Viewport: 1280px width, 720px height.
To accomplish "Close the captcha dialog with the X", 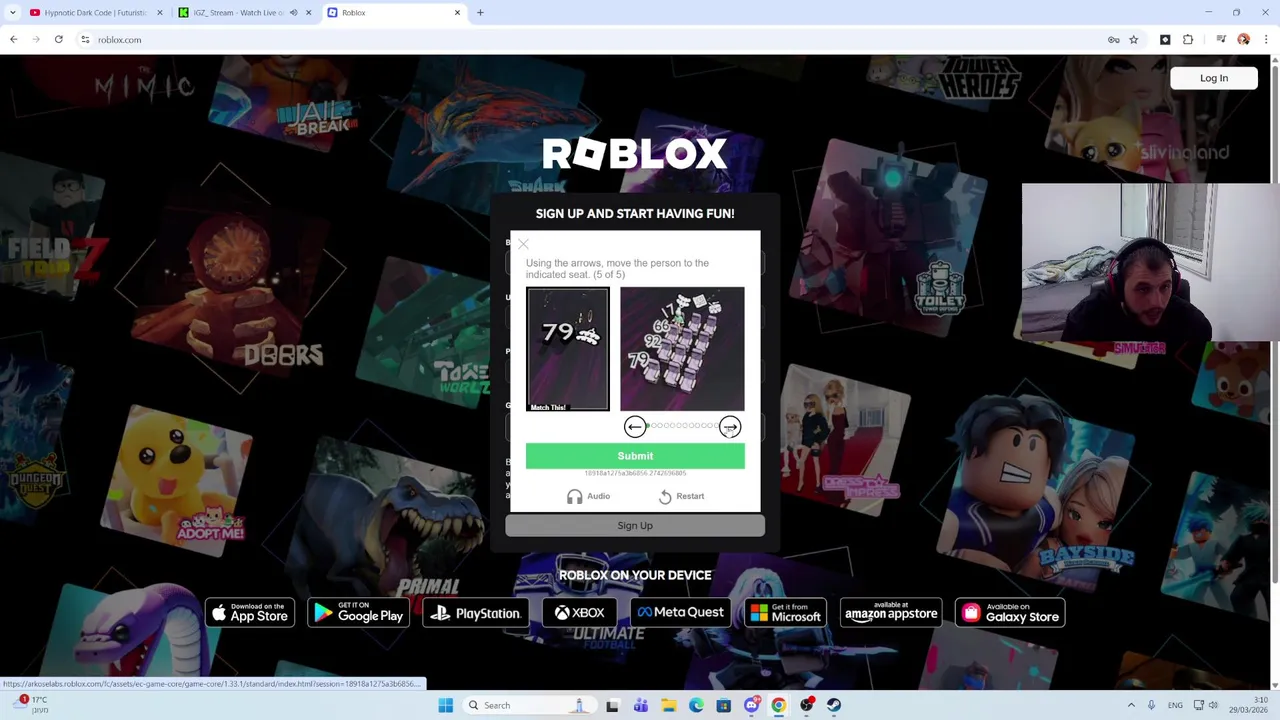I will [523, 244].
